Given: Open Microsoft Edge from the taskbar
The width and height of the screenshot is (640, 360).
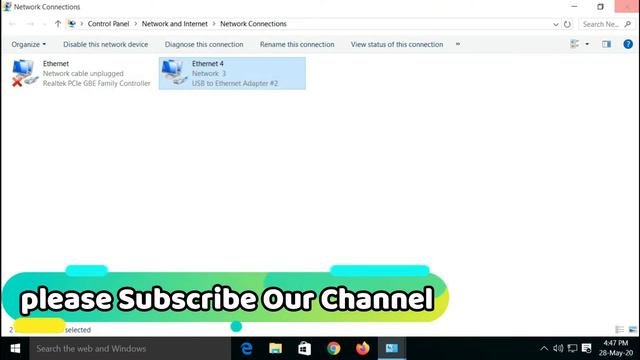Looking at the screenshot, I should (247, 349).
